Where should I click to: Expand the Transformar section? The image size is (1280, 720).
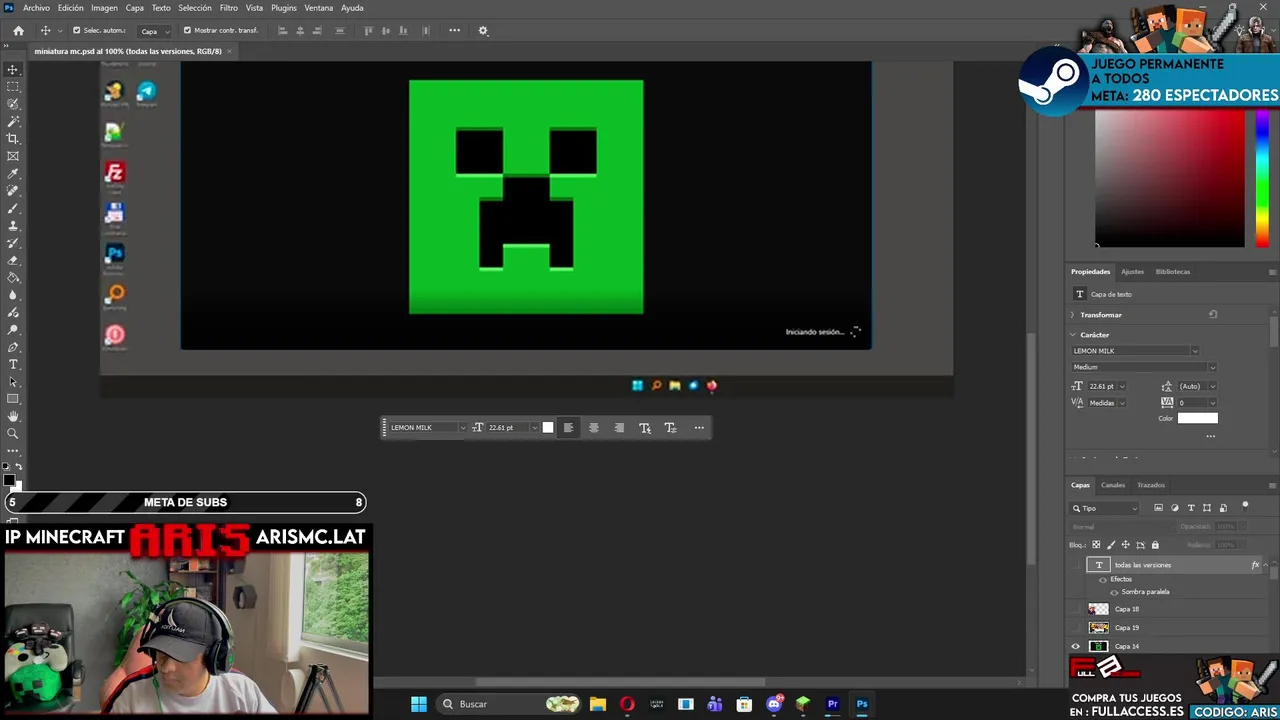pyautogui.click(x=1073, y=315)
